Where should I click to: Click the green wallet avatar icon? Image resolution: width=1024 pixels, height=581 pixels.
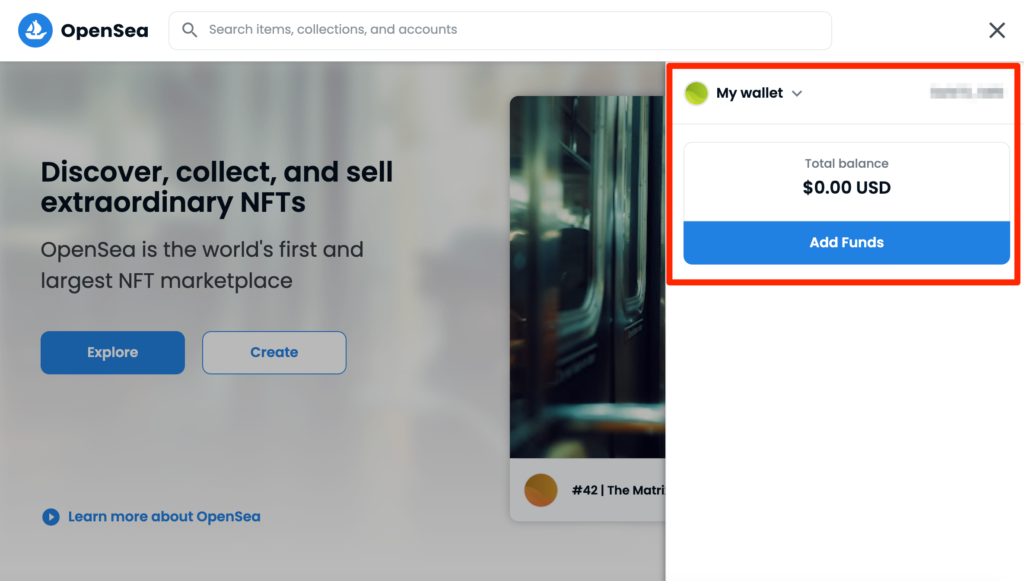click(x=696, y=94)
